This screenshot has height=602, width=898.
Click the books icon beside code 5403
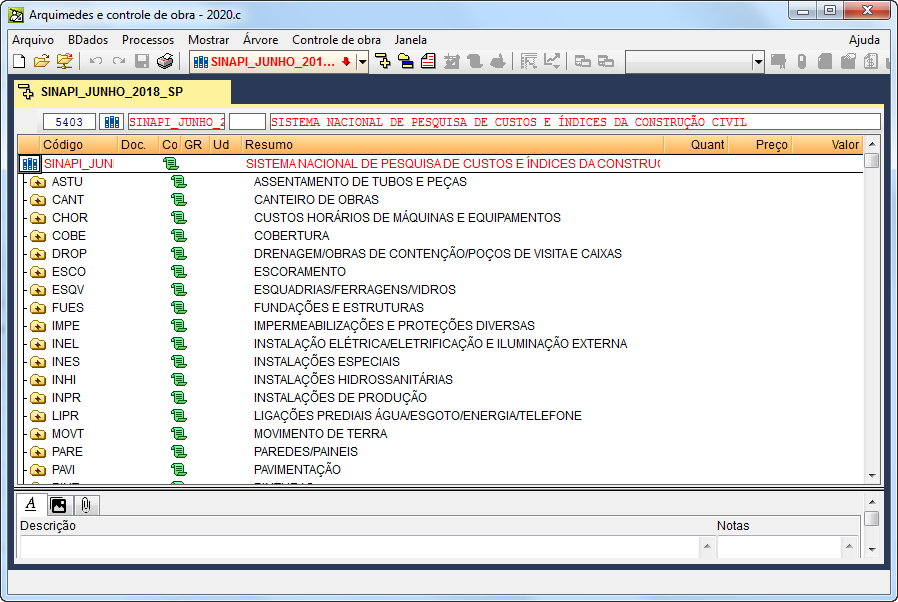pos(112,122)
